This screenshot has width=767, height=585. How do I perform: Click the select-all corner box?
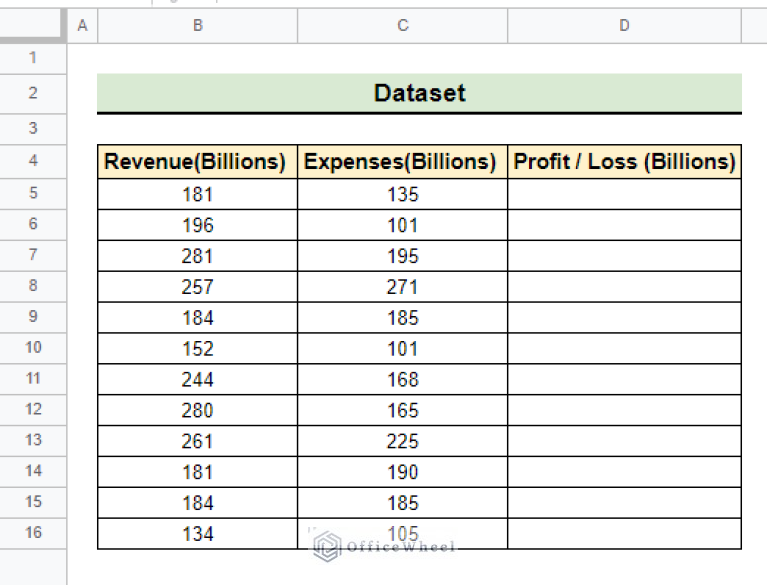coord(33,26)
